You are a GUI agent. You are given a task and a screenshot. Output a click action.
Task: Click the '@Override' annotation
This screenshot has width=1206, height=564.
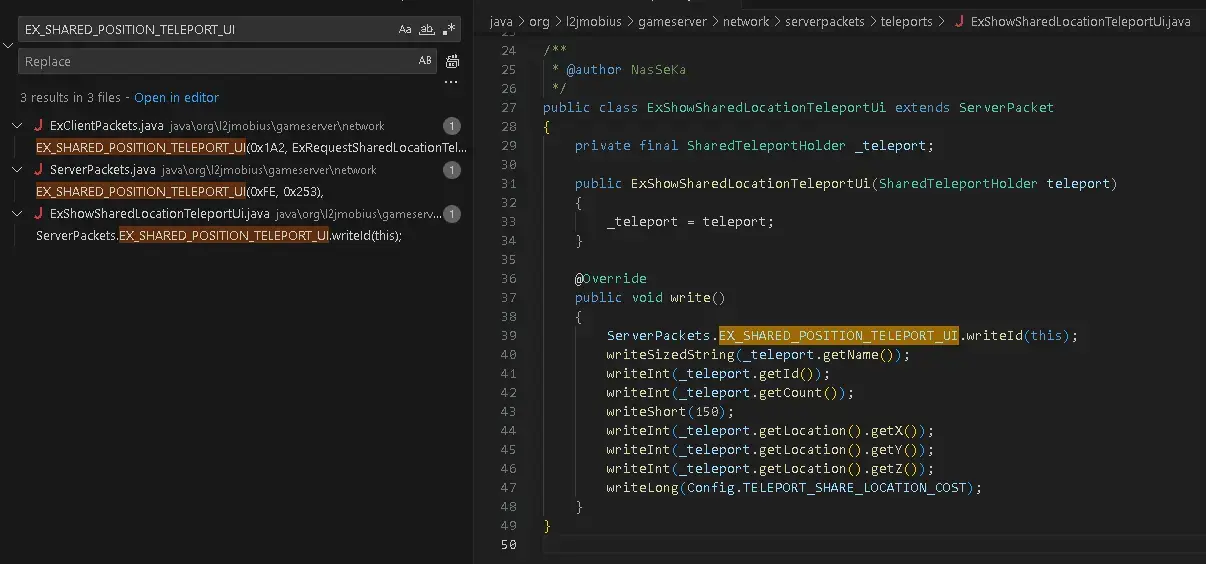click(610, 278)
